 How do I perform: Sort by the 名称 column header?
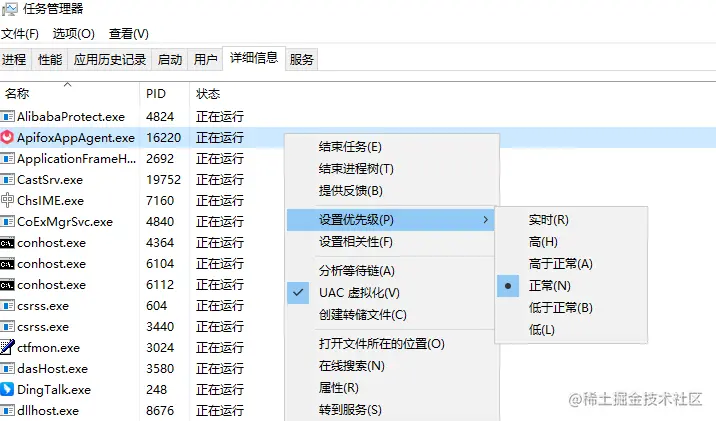tap(69, 94)
